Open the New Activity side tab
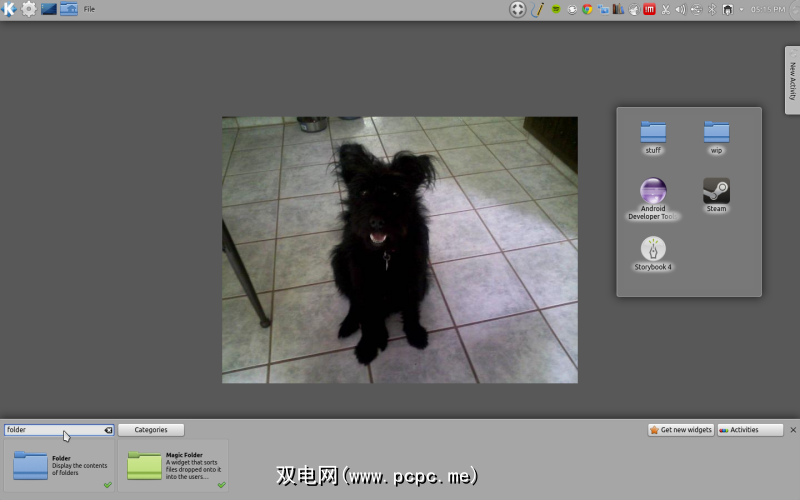800x500 pixels. [792, 80]
